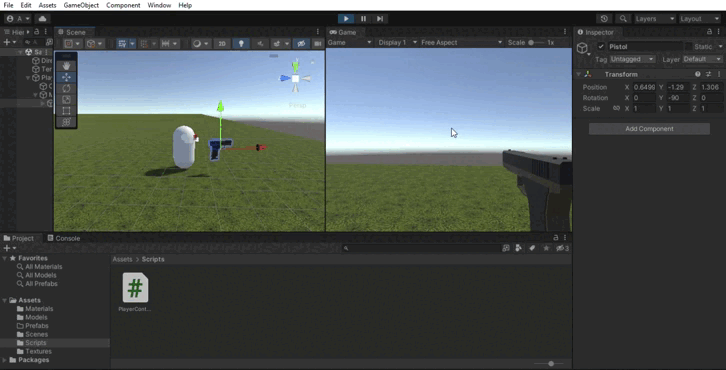The image size is (726, 370).
Task: Toggle the Pistol active checkbox
Action: click(x=601, y=46)
